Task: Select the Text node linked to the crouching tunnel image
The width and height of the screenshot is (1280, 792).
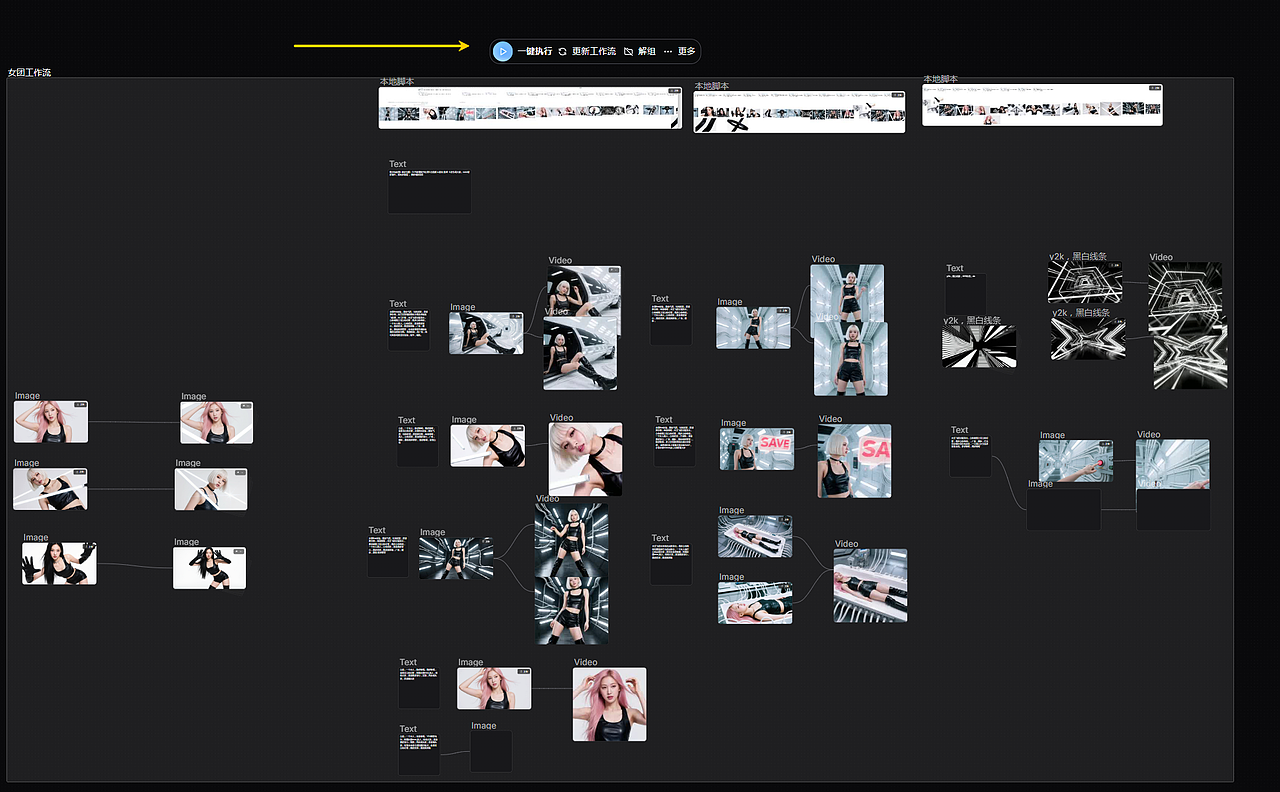Action: (388, 556)
